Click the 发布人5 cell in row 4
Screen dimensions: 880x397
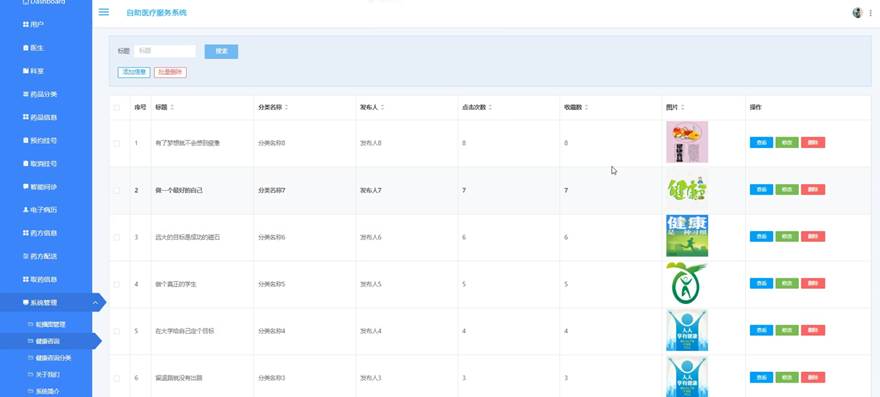point(371,285)
